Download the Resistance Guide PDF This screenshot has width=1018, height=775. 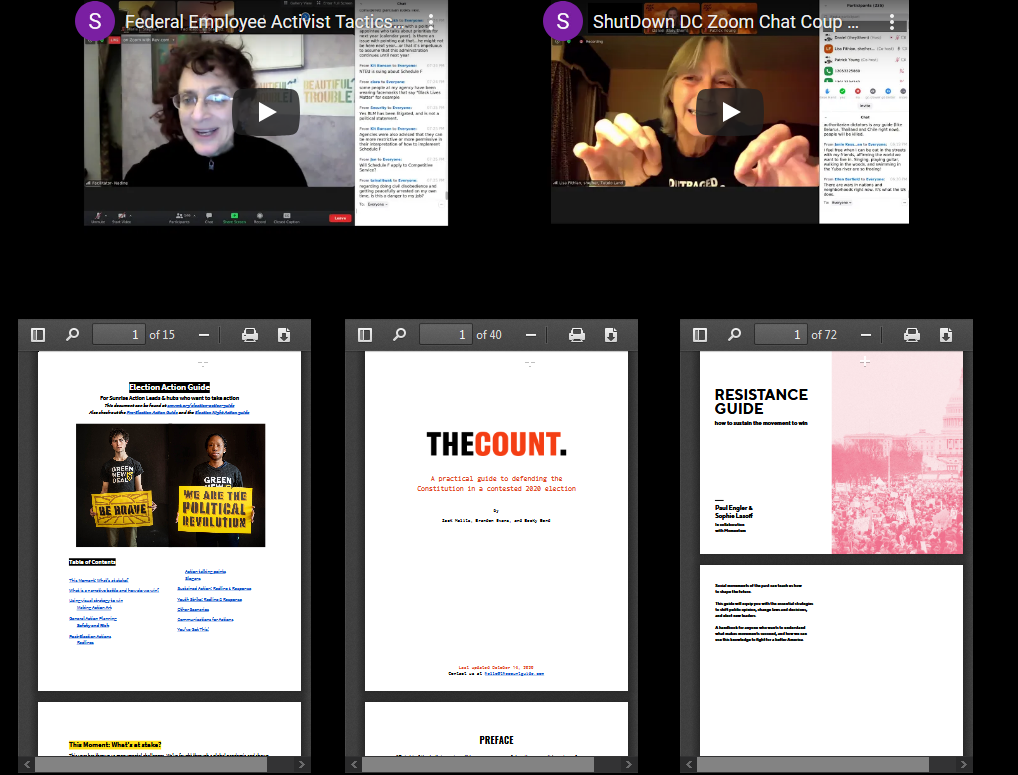point(946,335)
